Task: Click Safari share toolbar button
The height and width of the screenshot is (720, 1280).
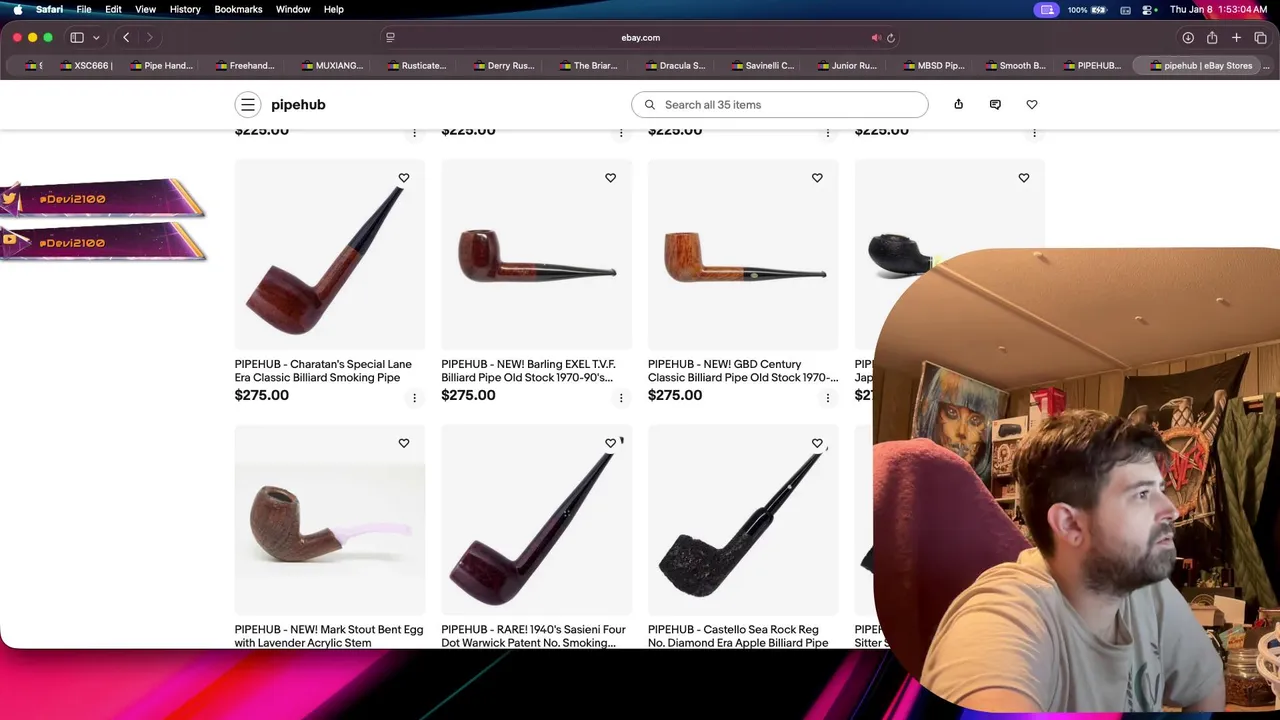Action: coord(1212,38)
